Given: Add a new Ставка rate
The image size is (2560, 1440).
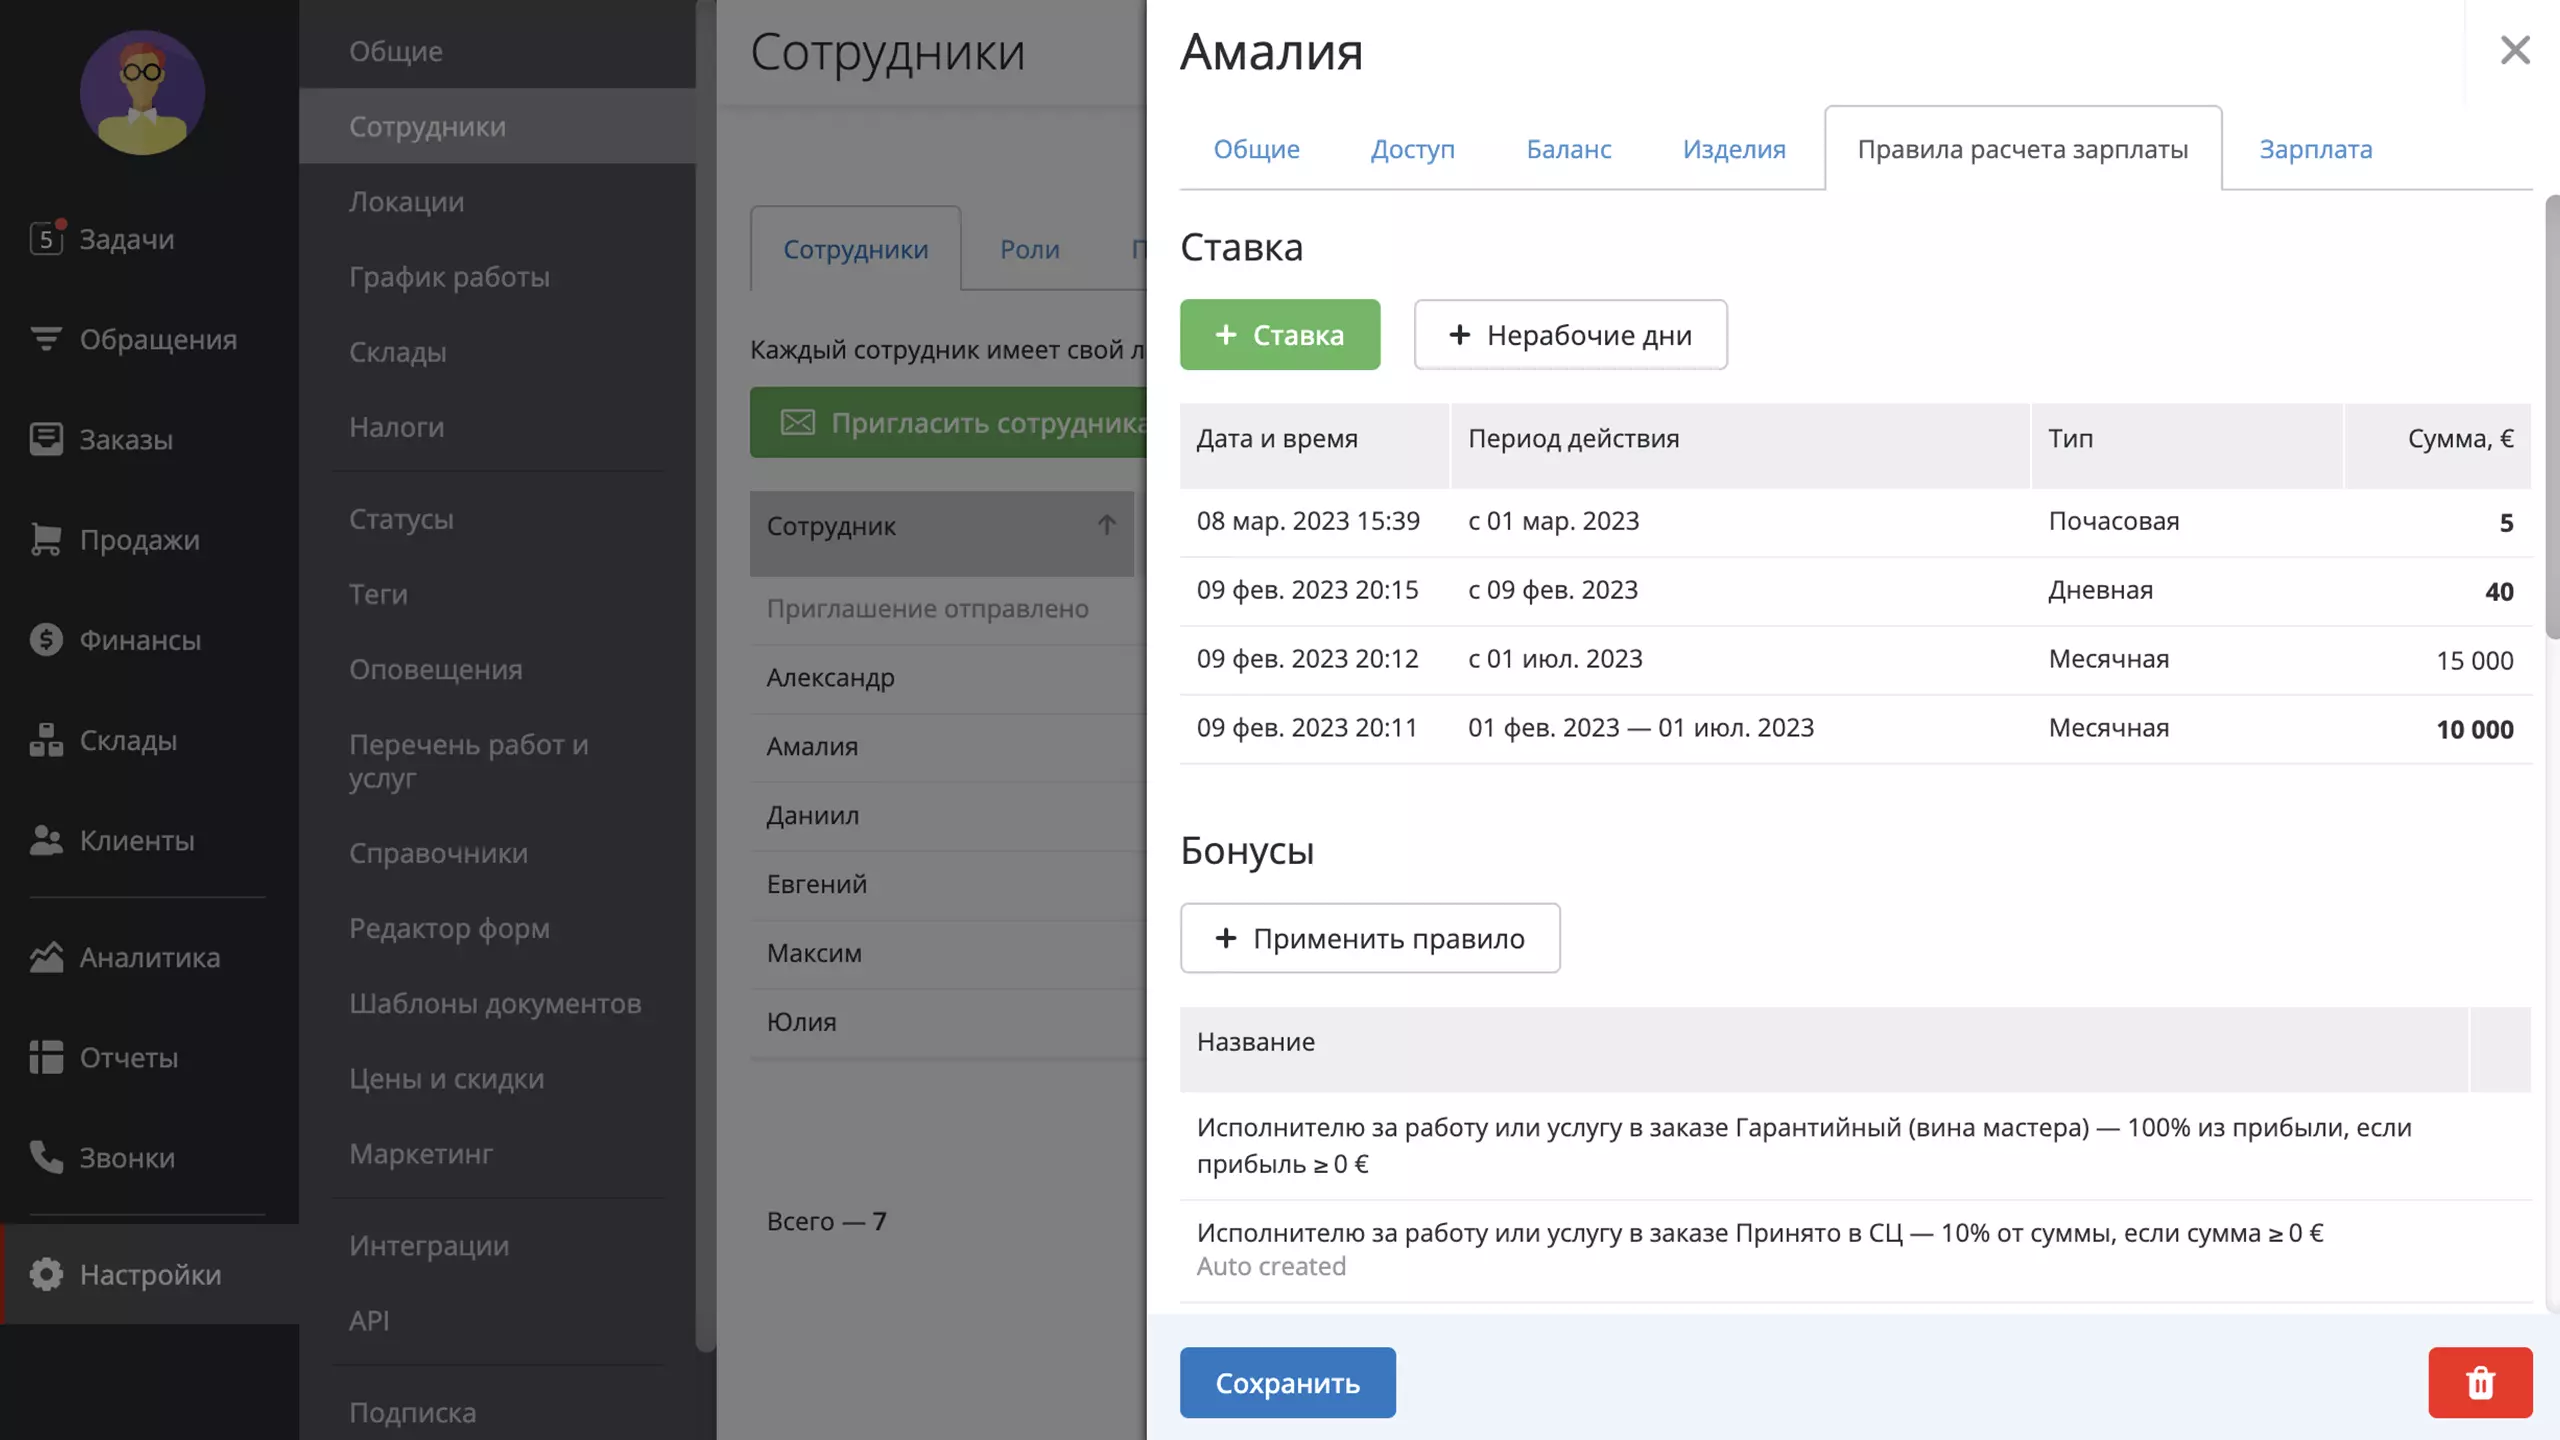Looking at the screenshot, I should click(1280, 334).
